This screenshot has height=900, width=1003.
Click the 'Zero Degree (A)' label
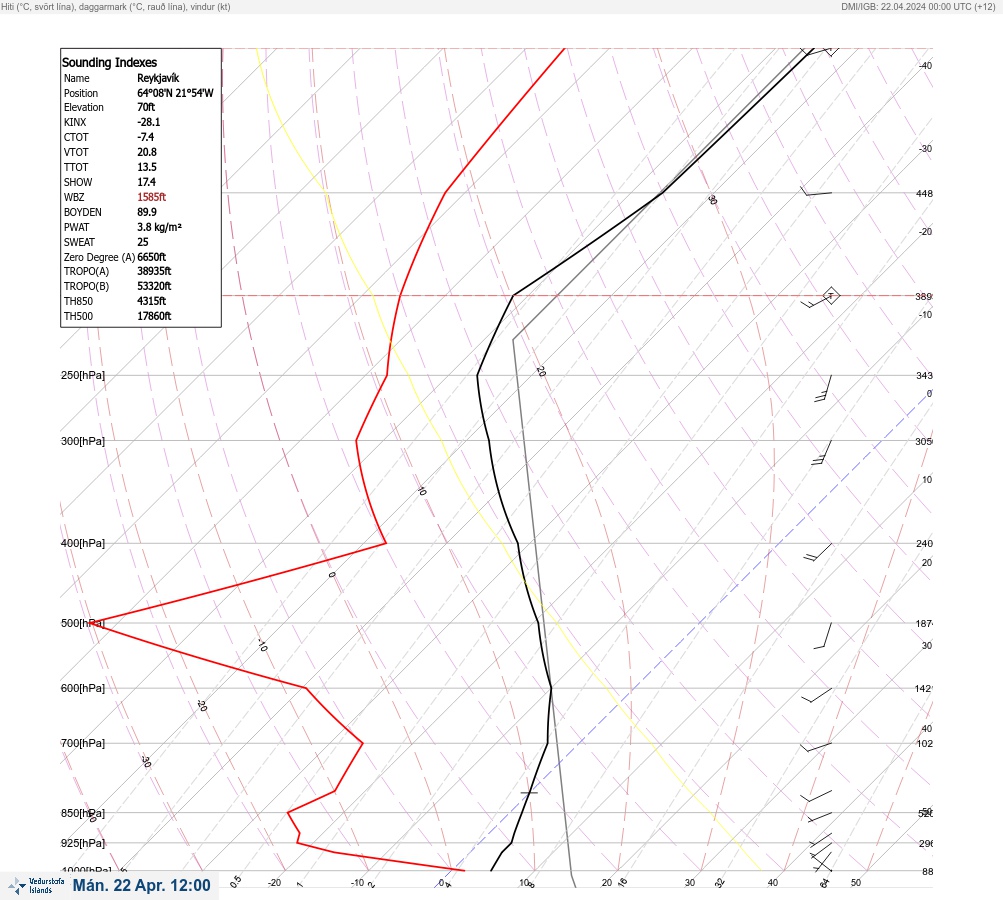click(x=99, y=257)
